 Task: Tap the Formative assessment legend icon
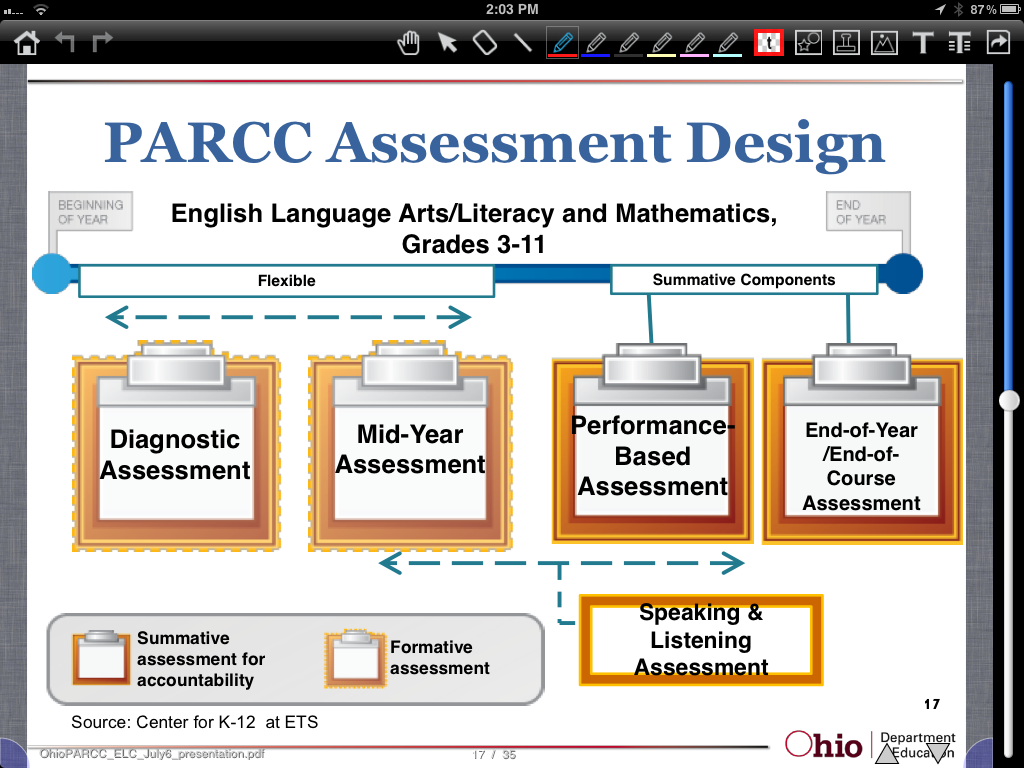click(355, 658)
